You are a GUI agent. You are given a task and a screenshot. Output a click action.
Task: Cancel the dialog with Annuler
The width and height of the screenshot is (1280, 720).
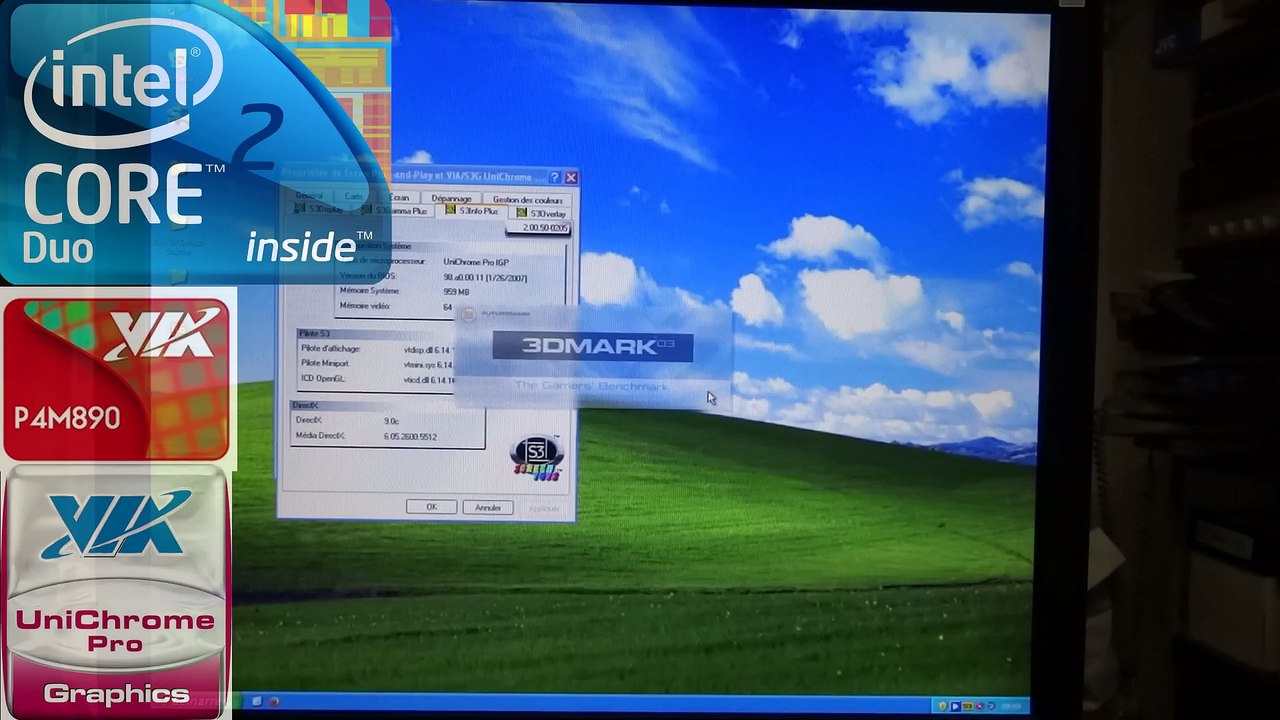488,508
